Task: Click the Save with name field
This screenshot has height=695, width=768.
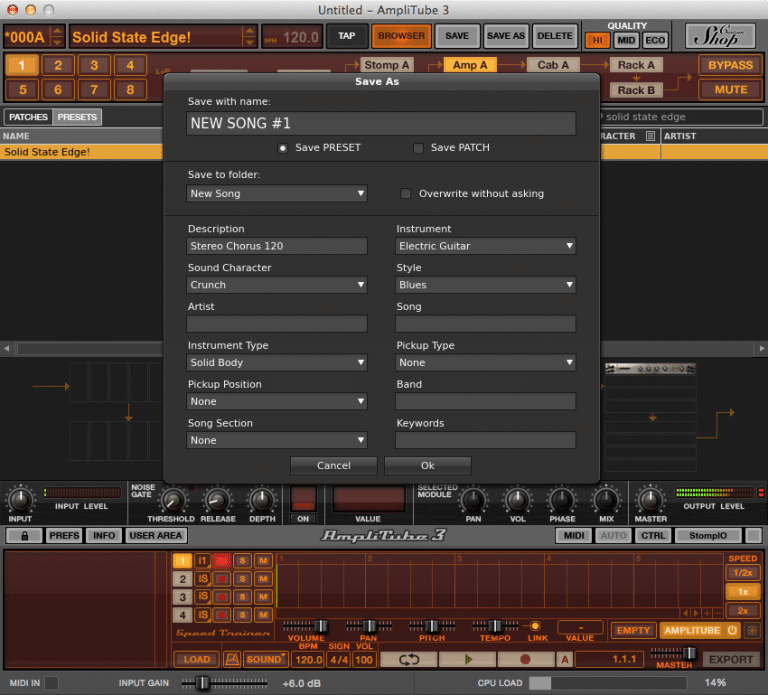Action: 381,123
